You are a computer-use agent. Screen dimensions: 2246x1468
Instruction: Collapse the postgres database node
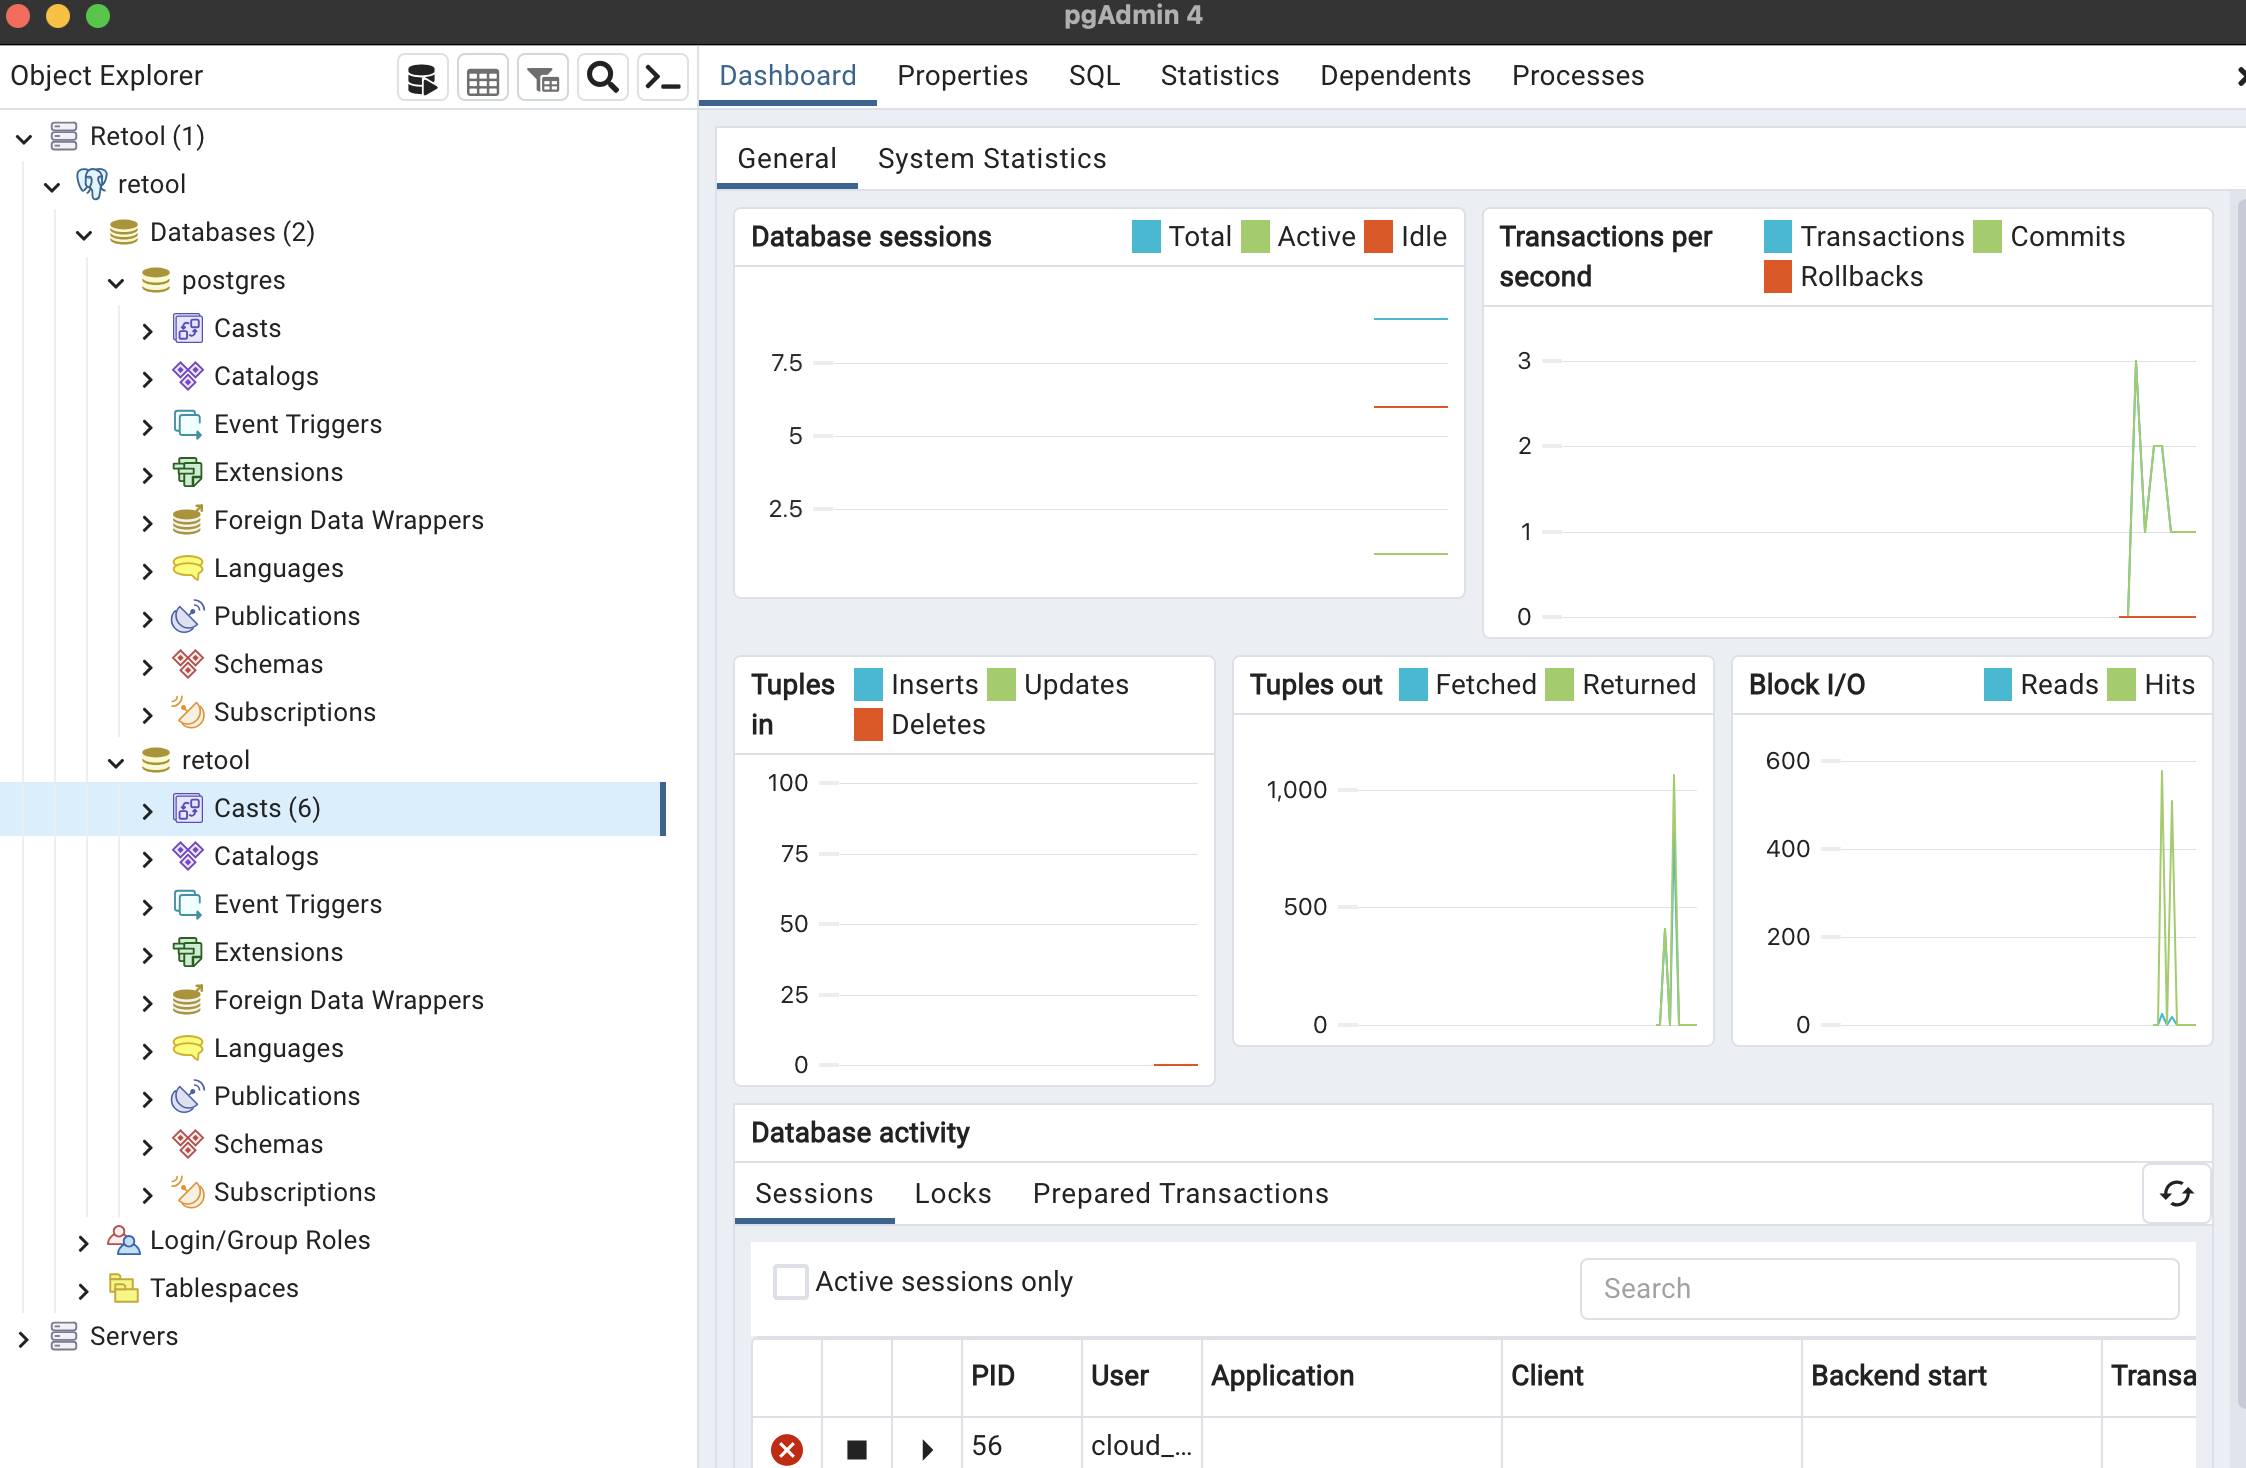pyautogui.click(x=116, y=282)
